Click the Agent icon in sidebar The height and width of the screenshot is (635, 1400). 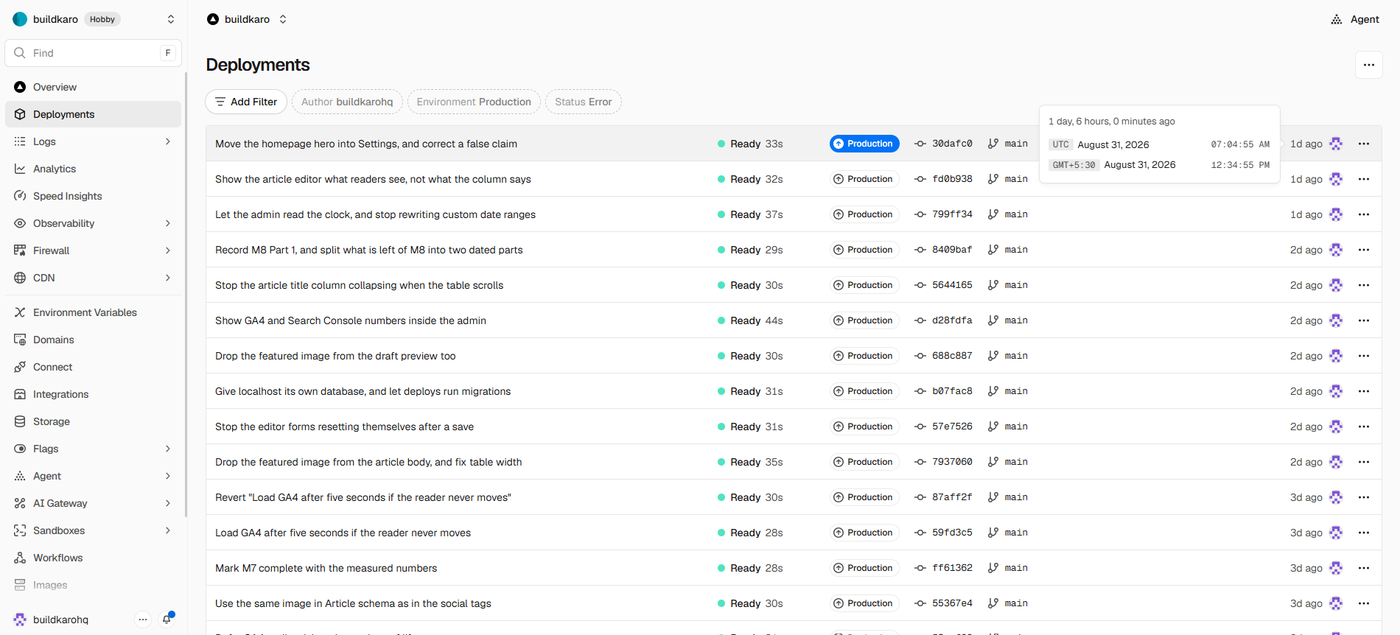pos(20,476)
